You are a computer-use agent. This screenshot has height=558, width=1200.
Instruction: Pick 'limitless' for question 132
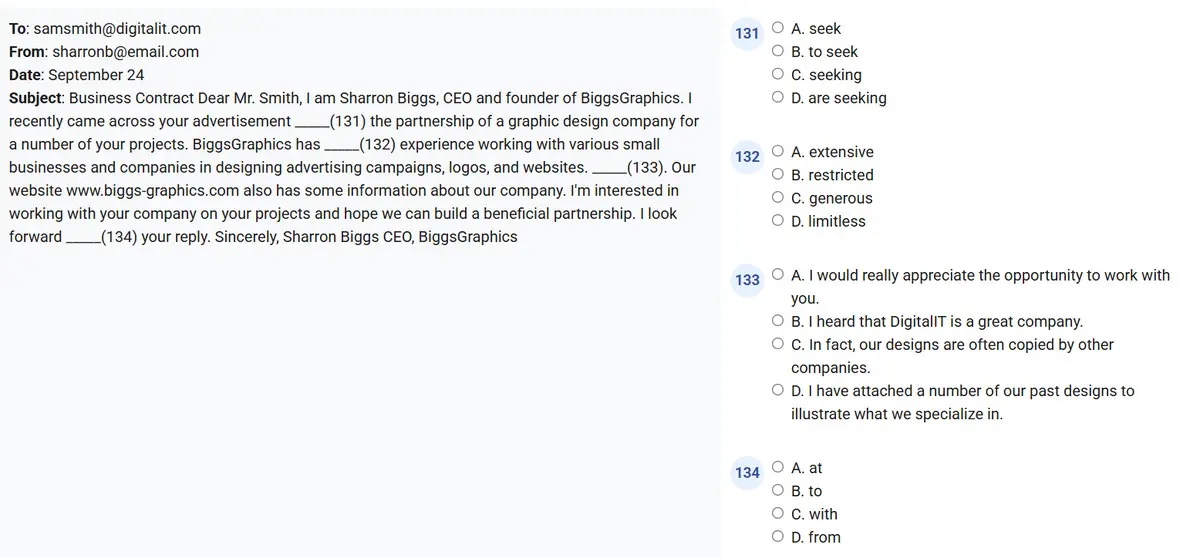click(x=778, y=221)
